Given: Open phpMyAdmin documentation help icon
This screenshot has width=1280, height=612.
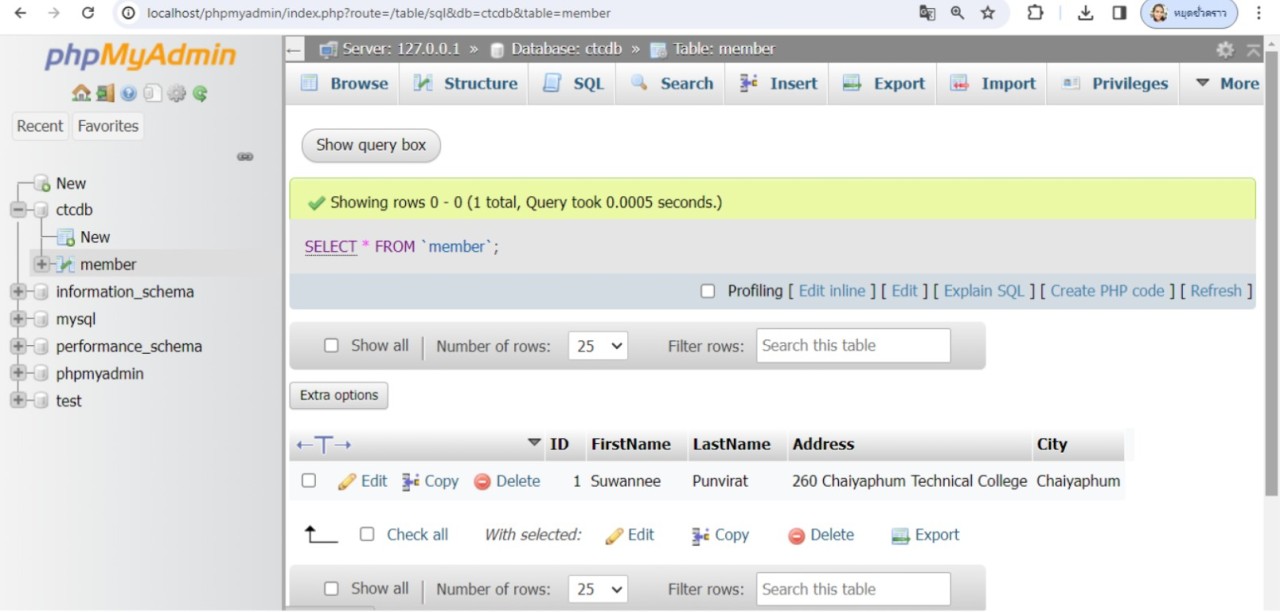Looking at the screenshot, I should 129,93.
